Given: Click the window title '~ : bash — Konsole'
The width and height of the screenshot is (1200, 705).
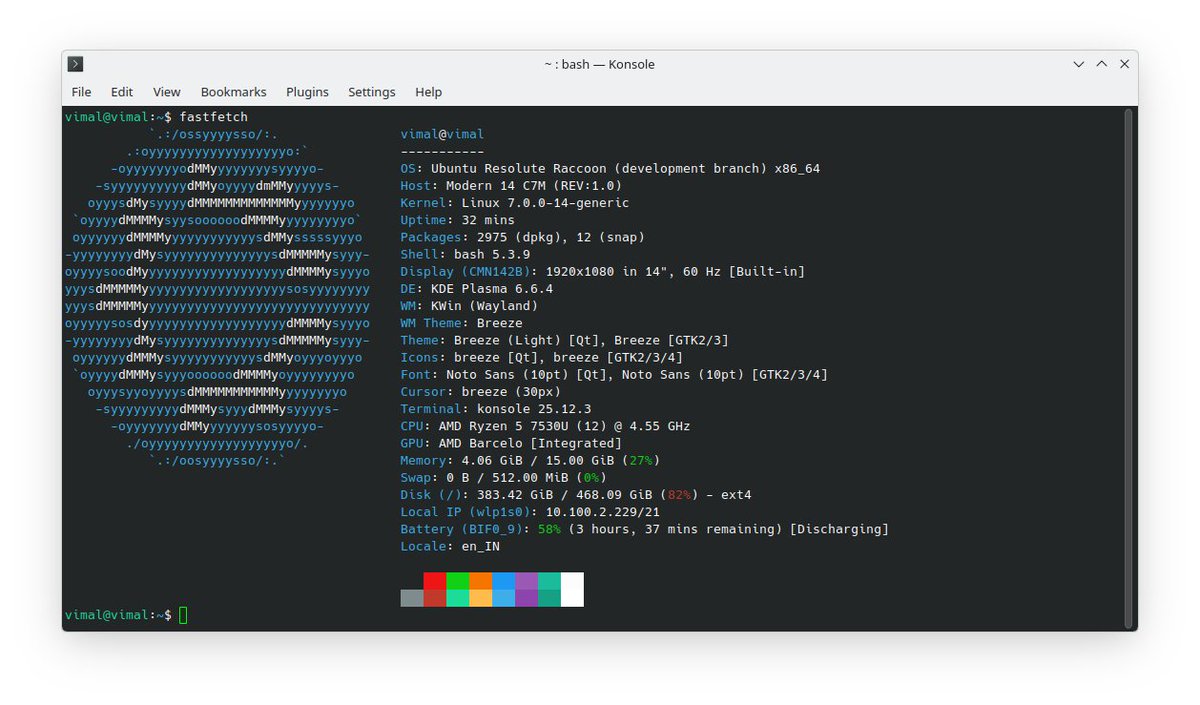Looking at the screenshot, I should pos(600,64).
